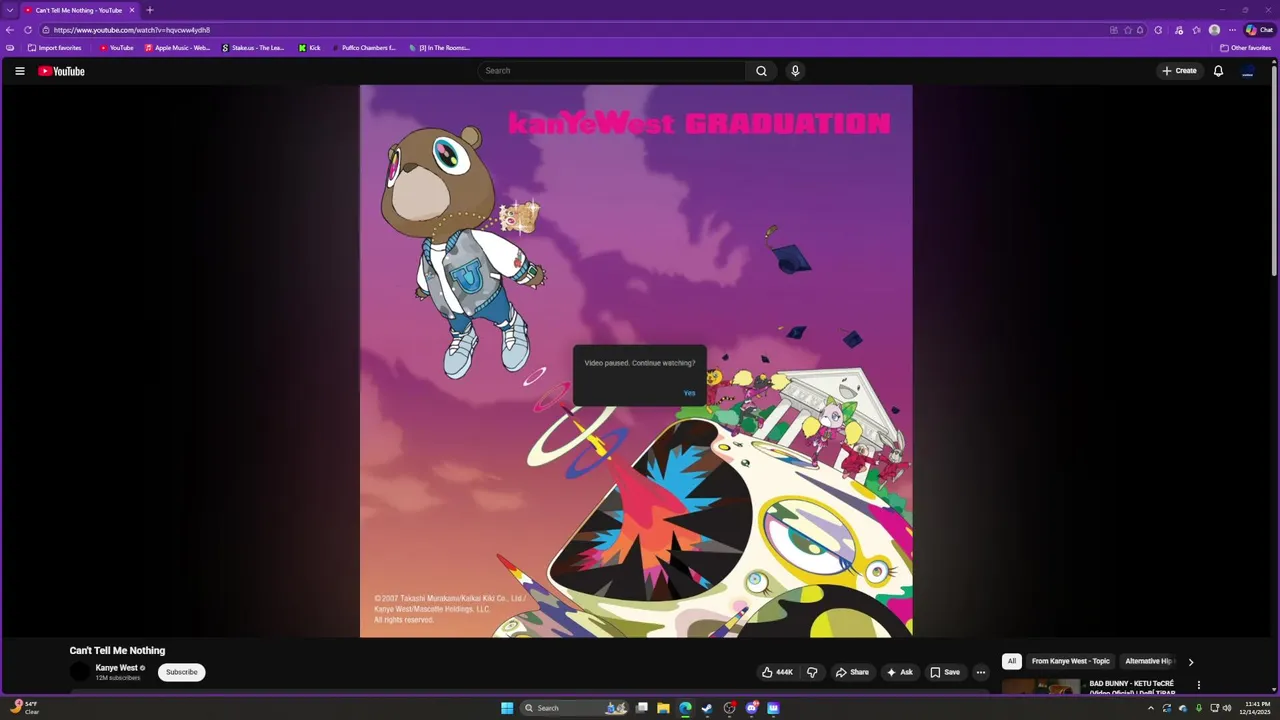Open the BAD BUNNY - KETU TeCRÉ title
This screenshot has height=720, width=1280.
(1132, 688)
